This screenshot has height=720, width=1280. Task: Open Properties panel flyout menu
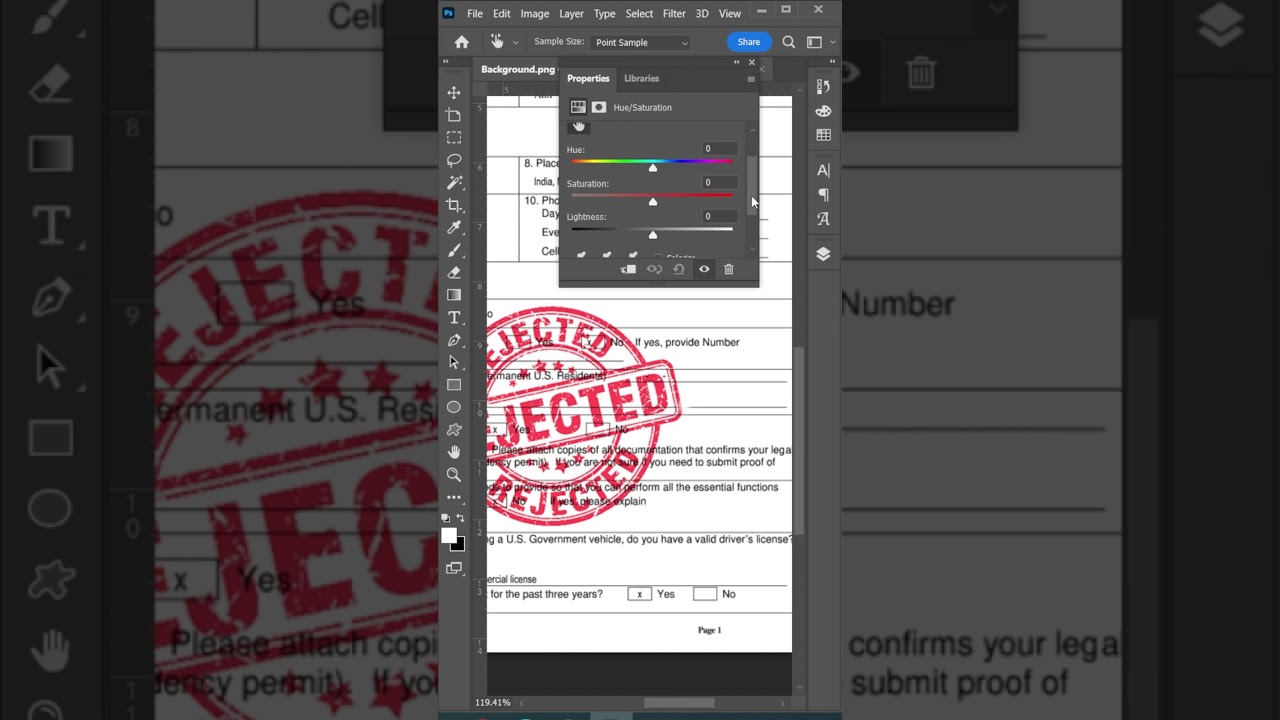tap(750, 79)
